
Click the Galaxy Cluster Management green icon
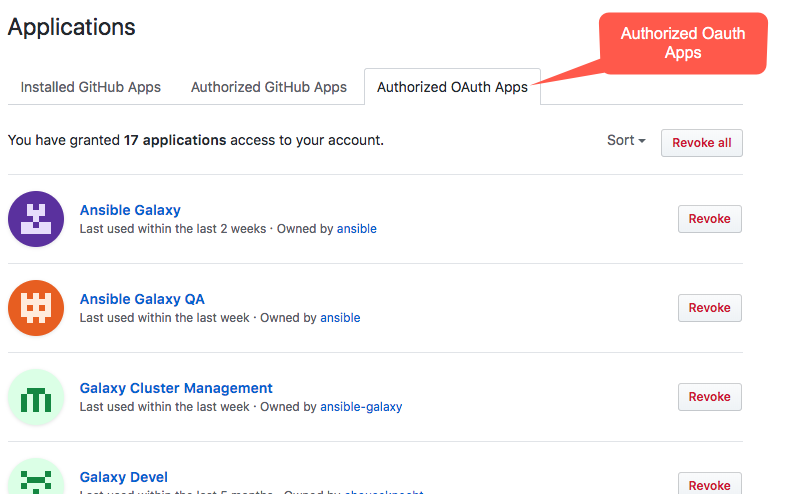36,397
